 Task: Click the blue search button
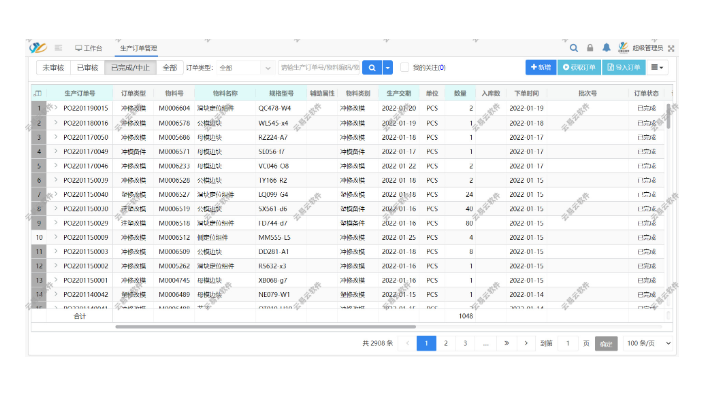(372, 67)
